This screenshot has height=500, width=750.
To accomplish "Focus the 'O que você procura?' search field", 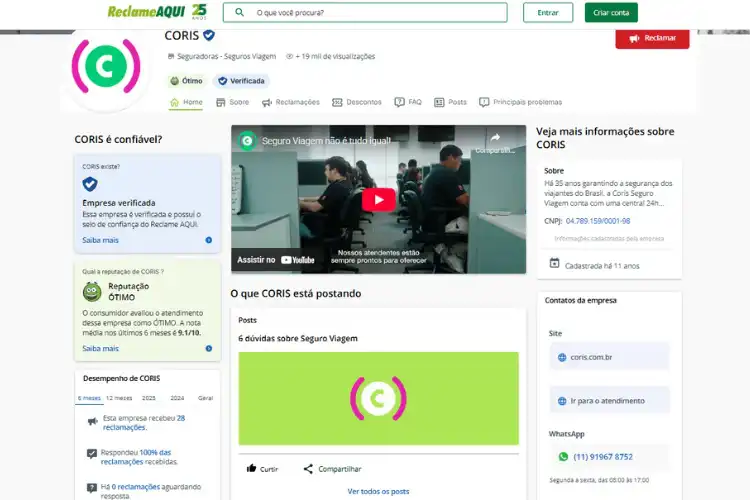I will (365, 12).
